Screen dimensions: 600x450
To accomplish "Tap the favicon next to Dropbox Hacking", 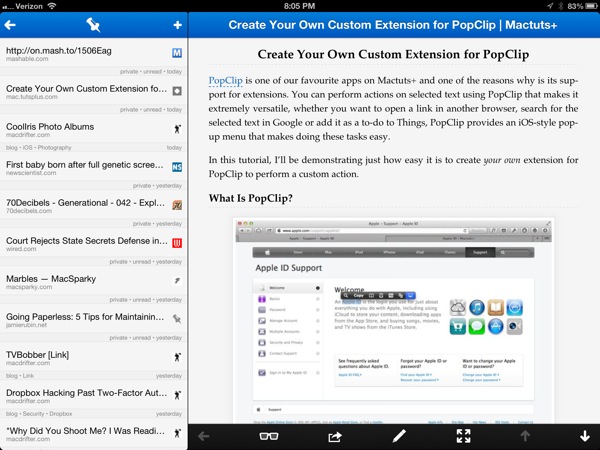I will click(x=177, y=395).
